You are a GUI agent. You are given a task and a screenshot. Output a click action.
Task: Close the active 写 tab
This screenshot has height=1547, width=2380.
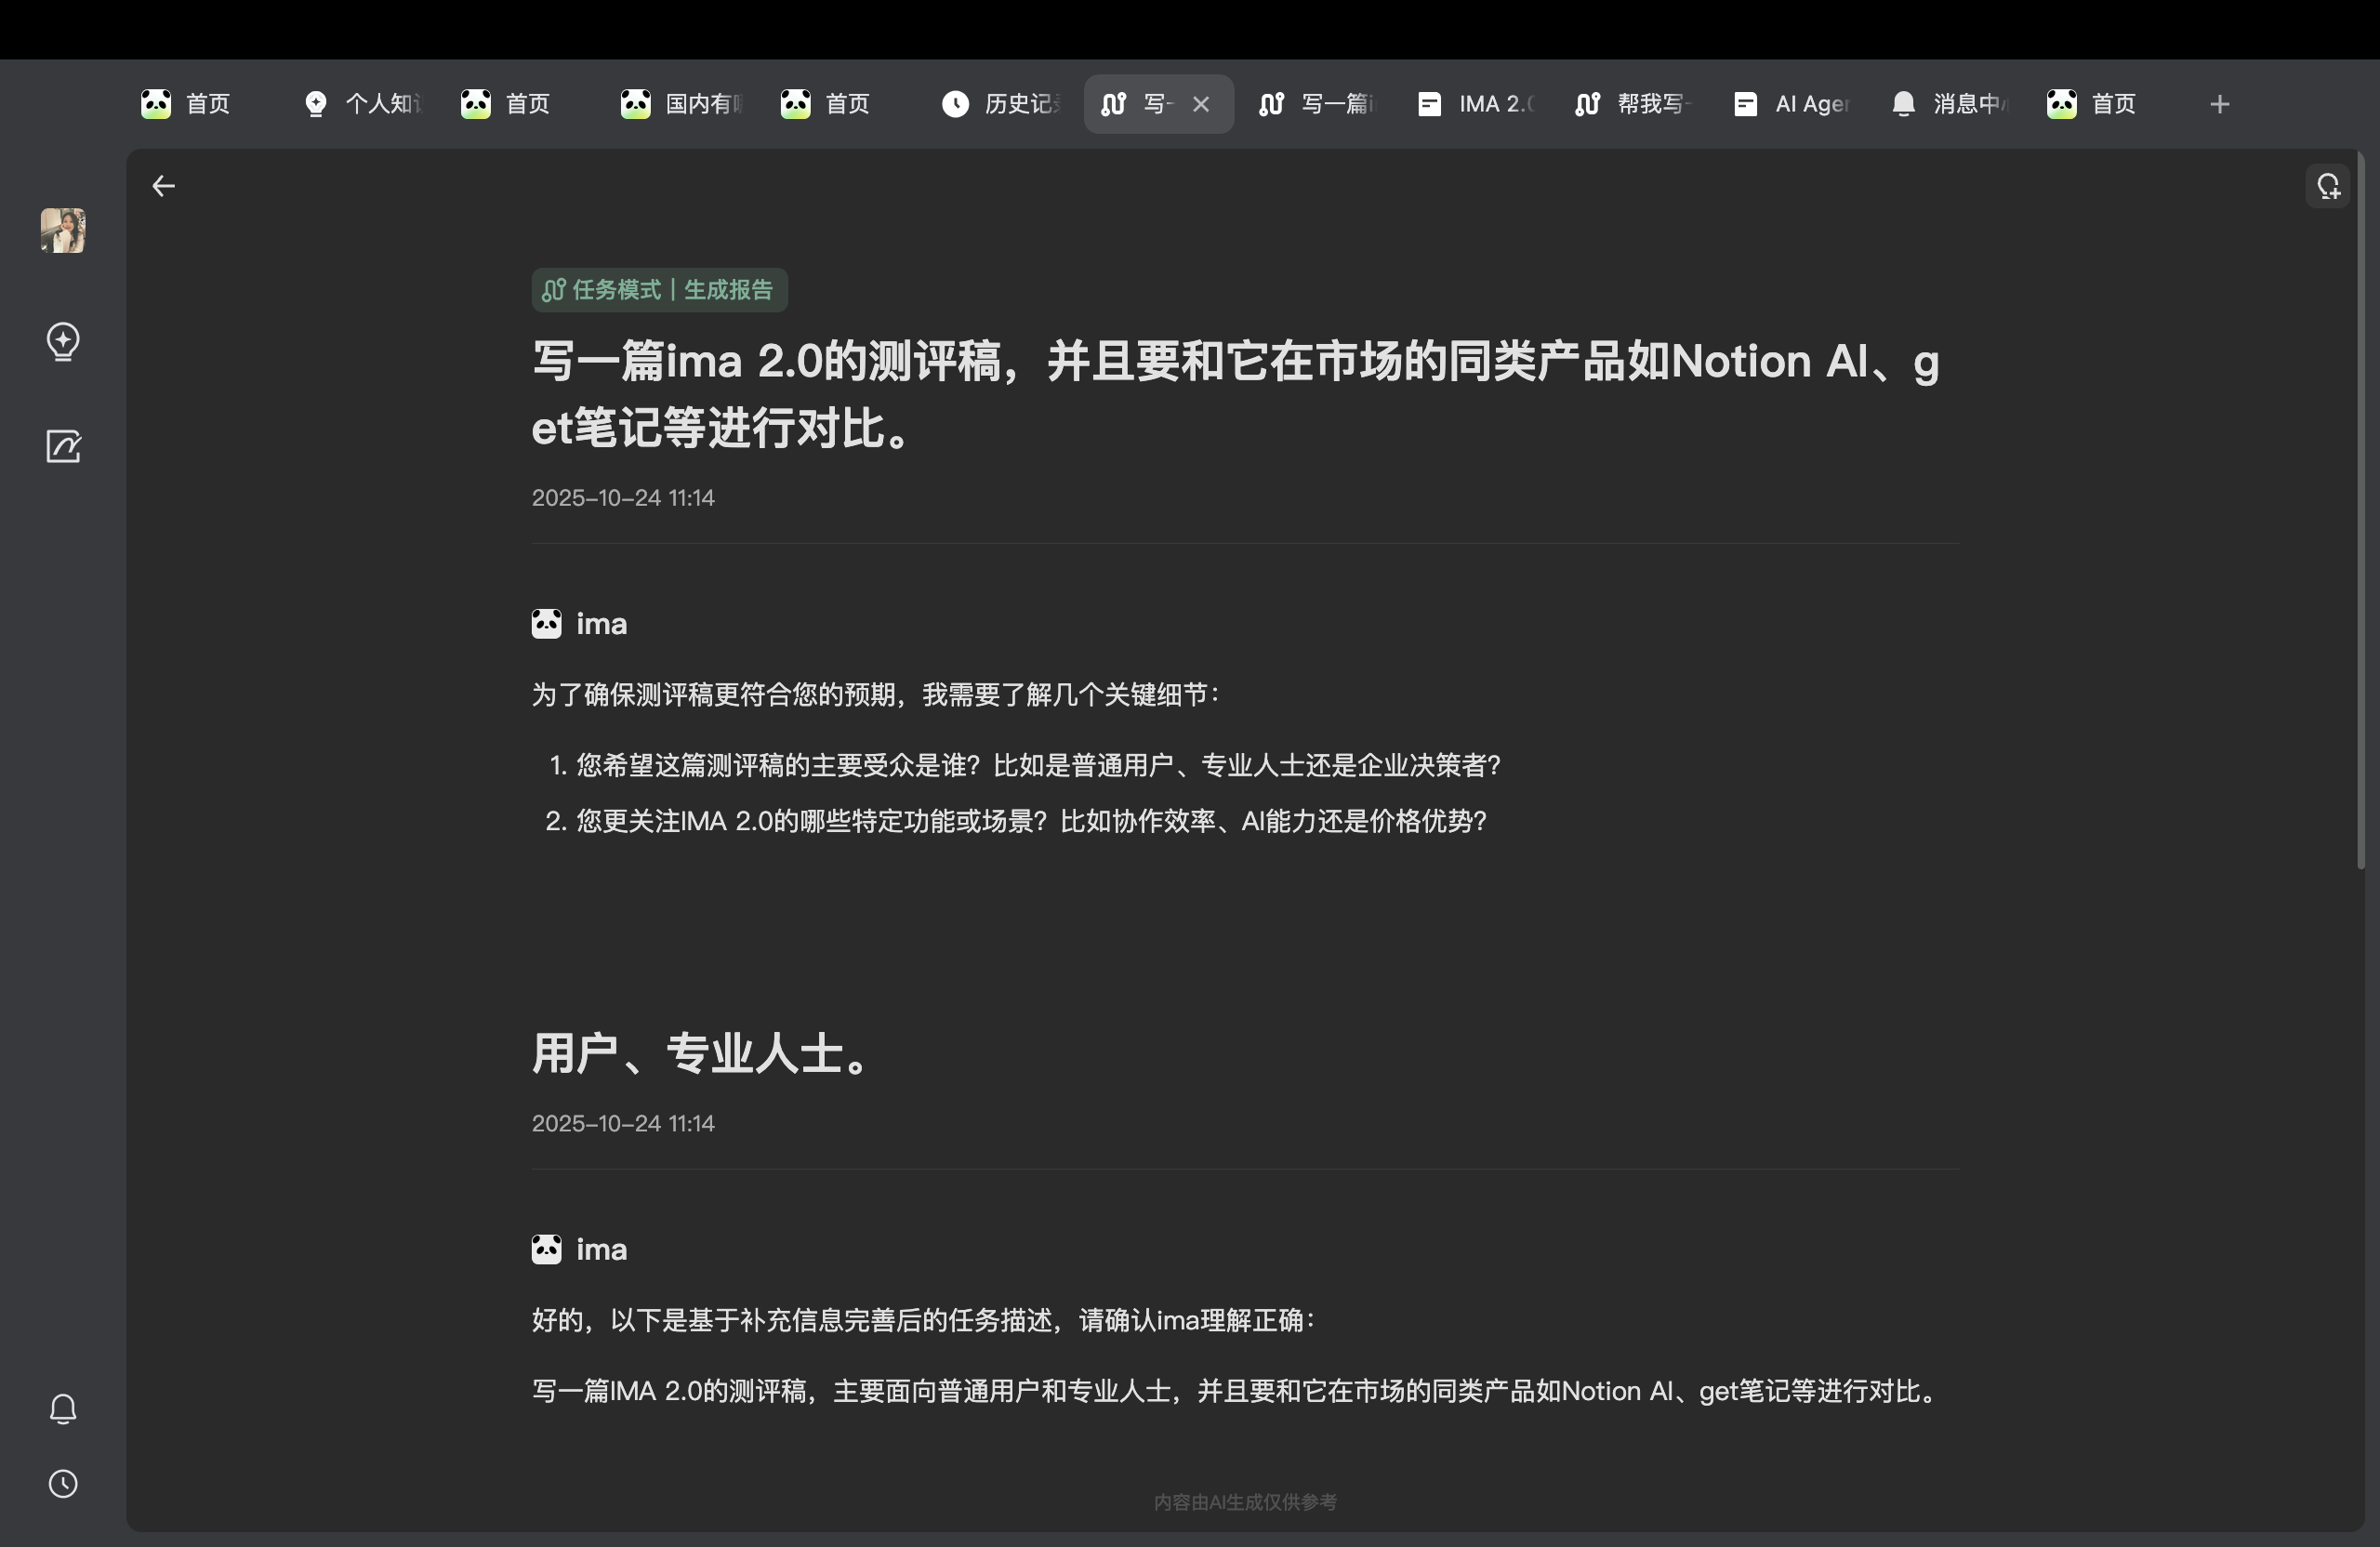(x=1201, y=104)
